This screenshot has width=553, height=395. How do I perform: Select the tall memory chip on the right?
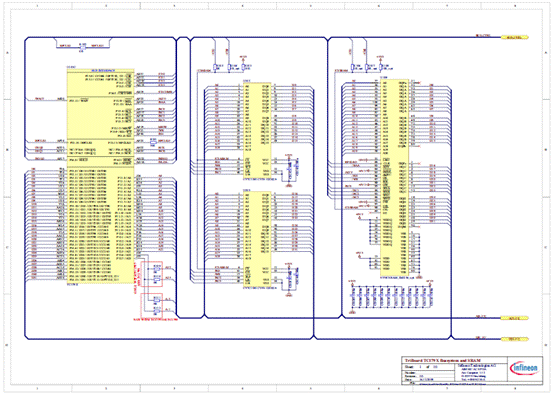[x=394, y=177]
